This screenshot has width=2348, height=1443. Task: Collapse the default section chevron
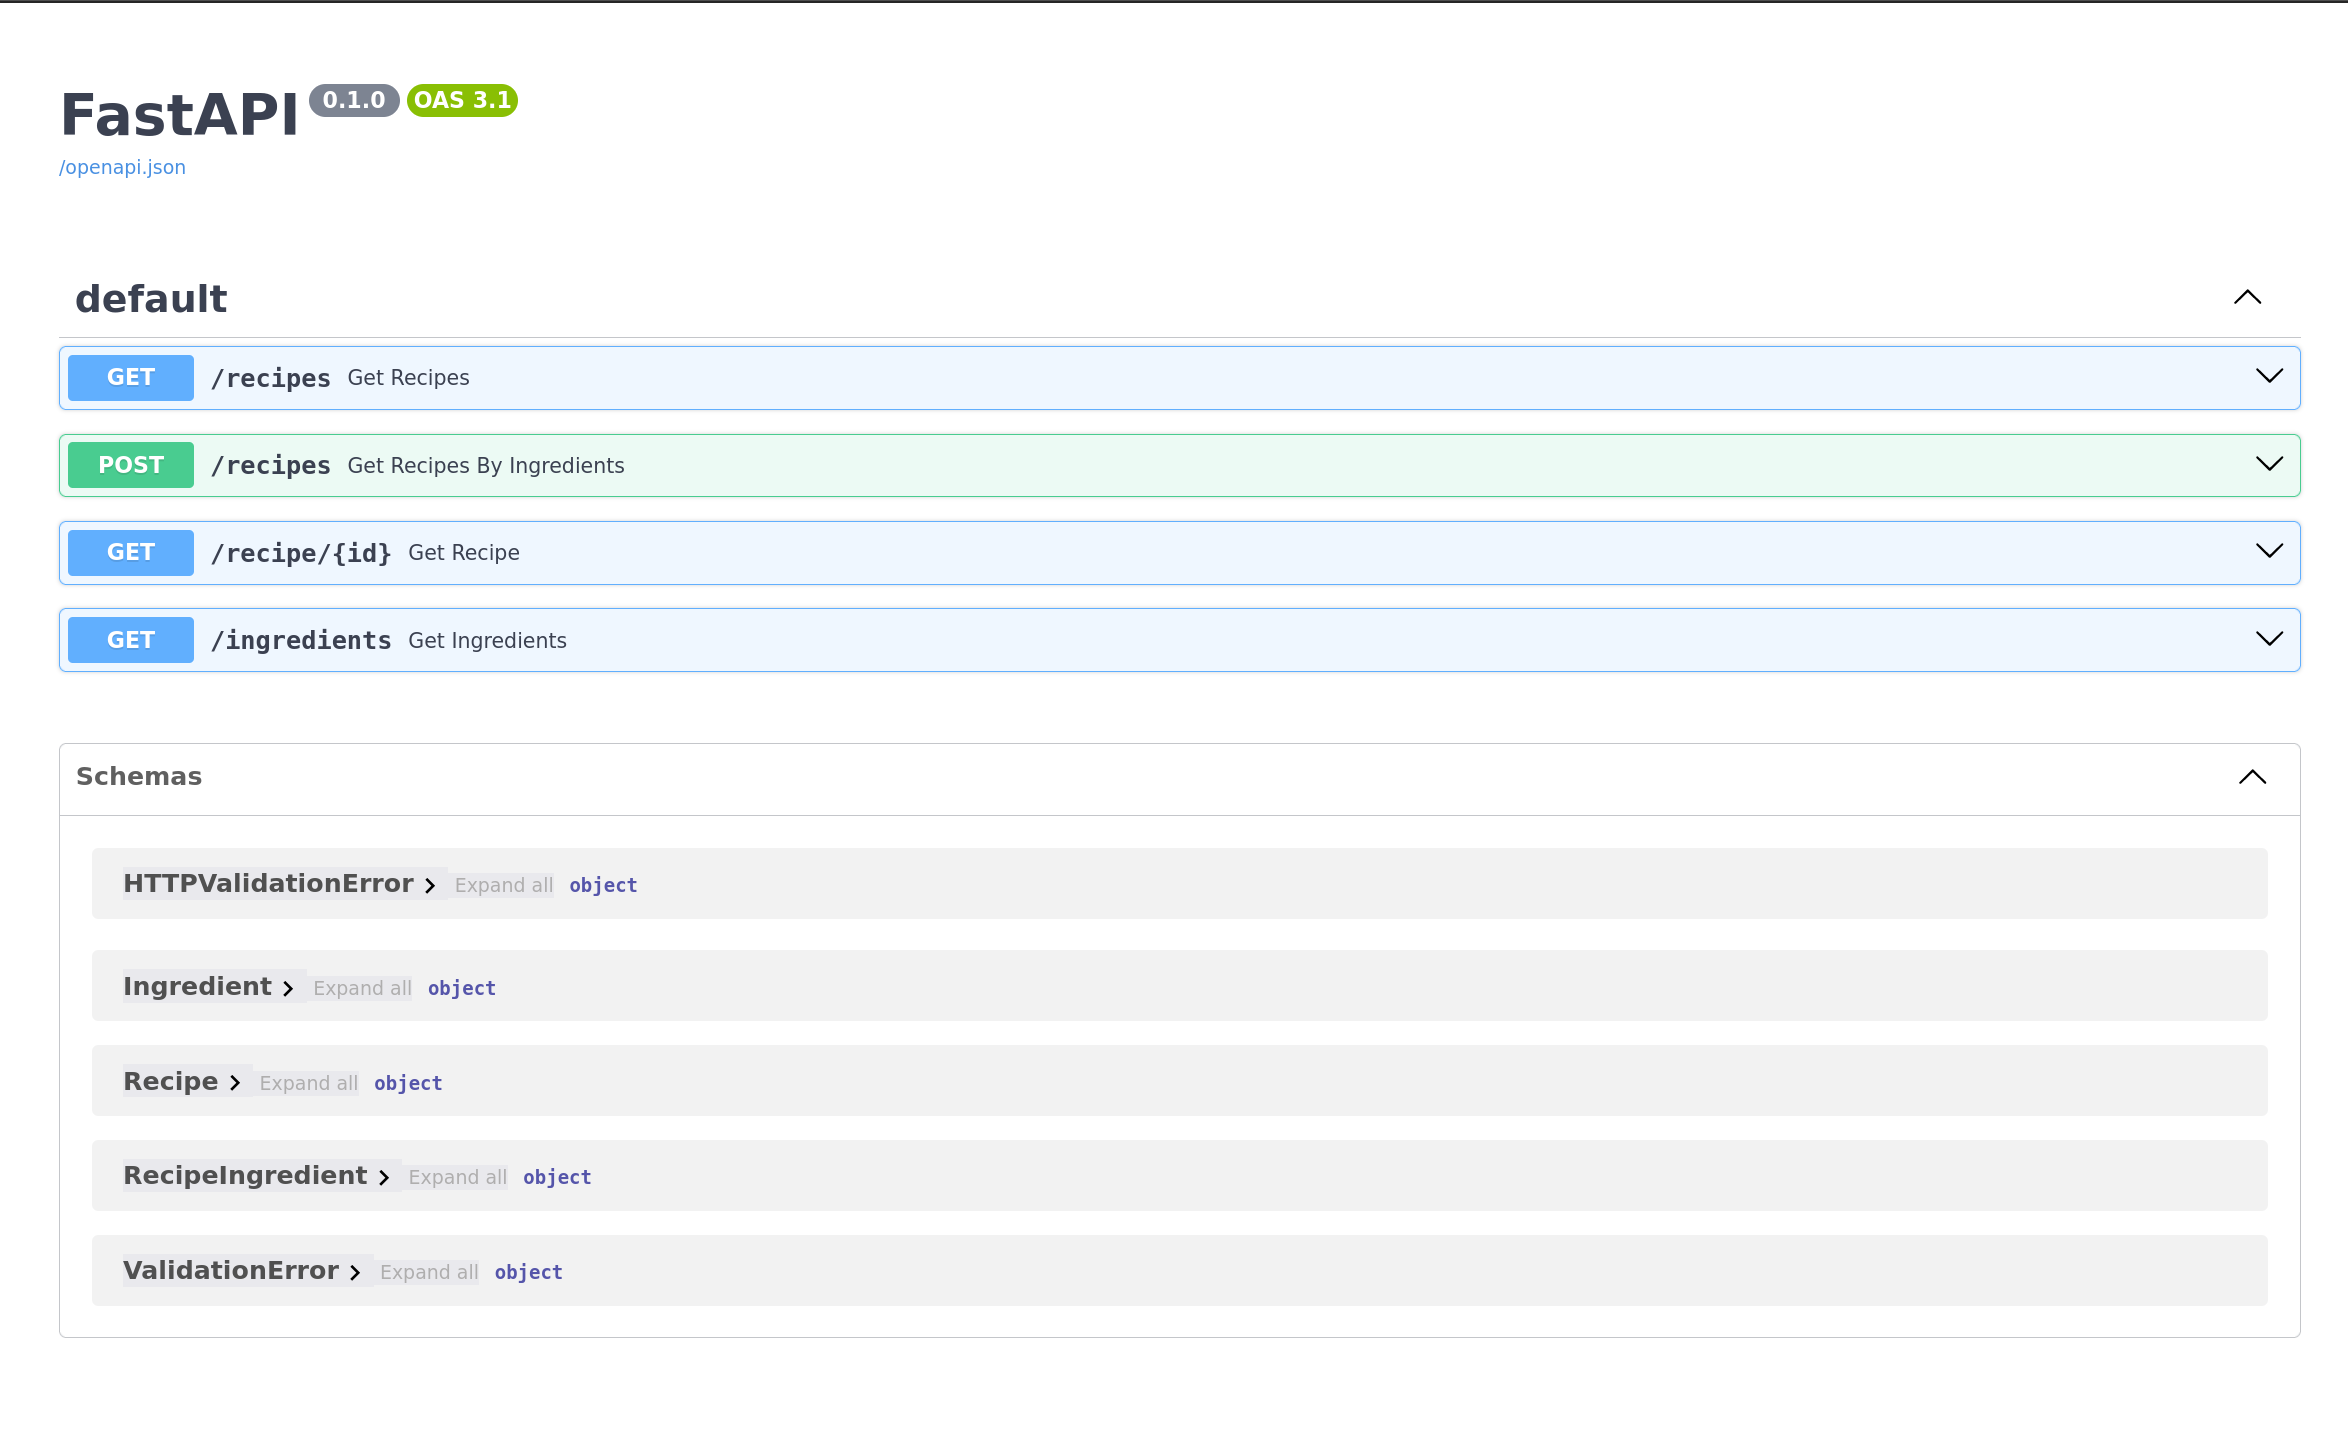point(2247,298)
